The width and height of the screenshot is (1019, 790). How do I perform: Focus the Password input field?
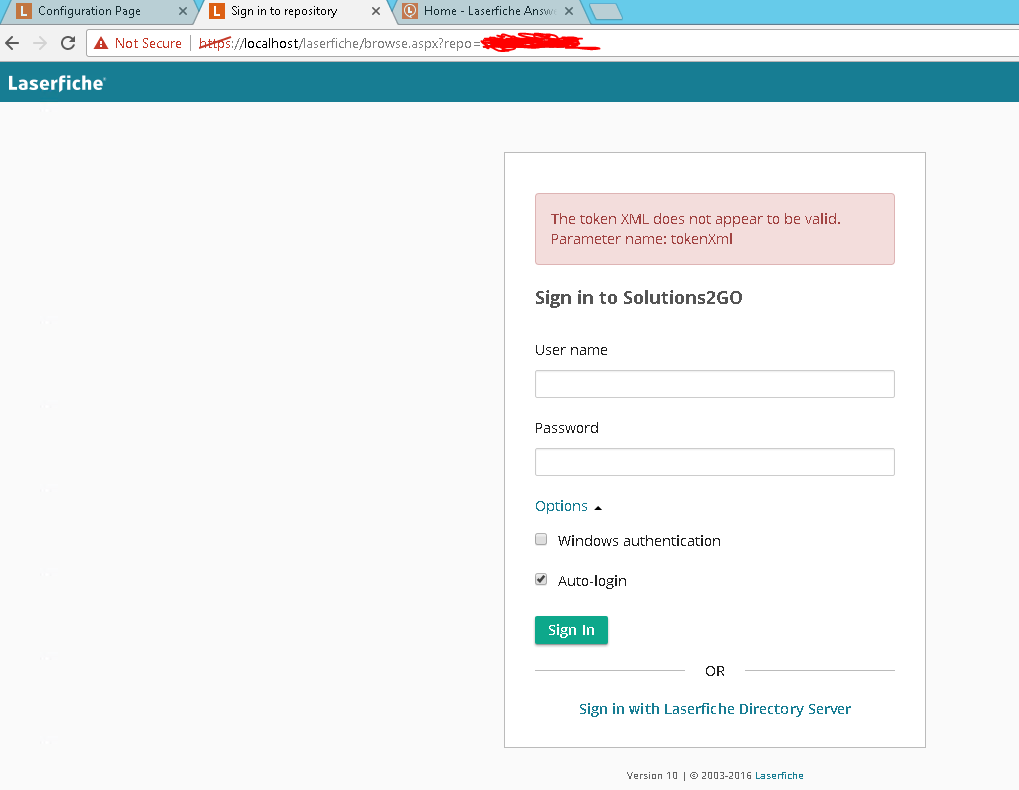coord(715,462)
